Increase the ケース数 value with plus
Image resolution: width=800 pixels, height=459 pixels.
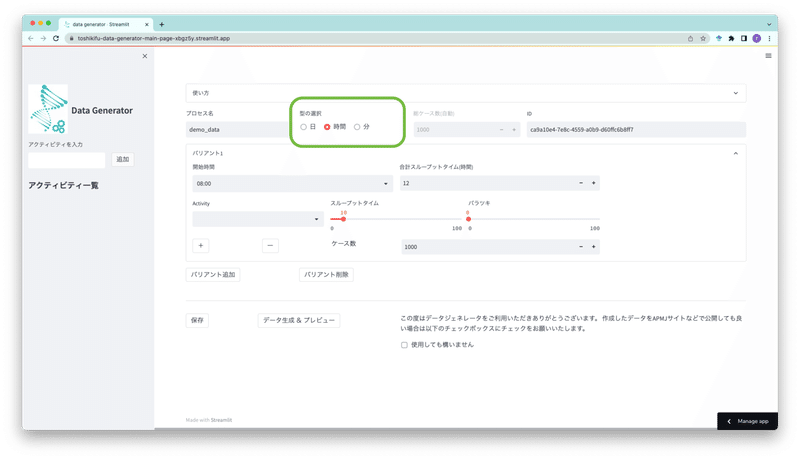point(593,247)
